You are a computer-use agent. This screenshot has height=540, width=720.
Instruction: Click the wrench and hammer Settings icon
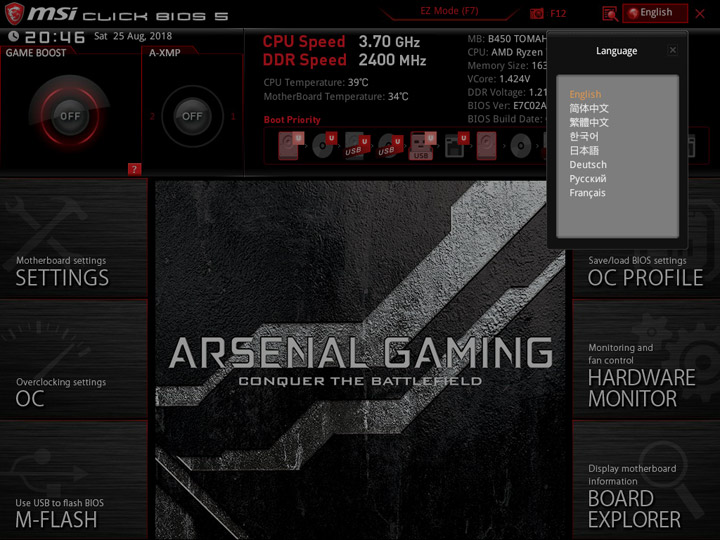pos(45,231)
